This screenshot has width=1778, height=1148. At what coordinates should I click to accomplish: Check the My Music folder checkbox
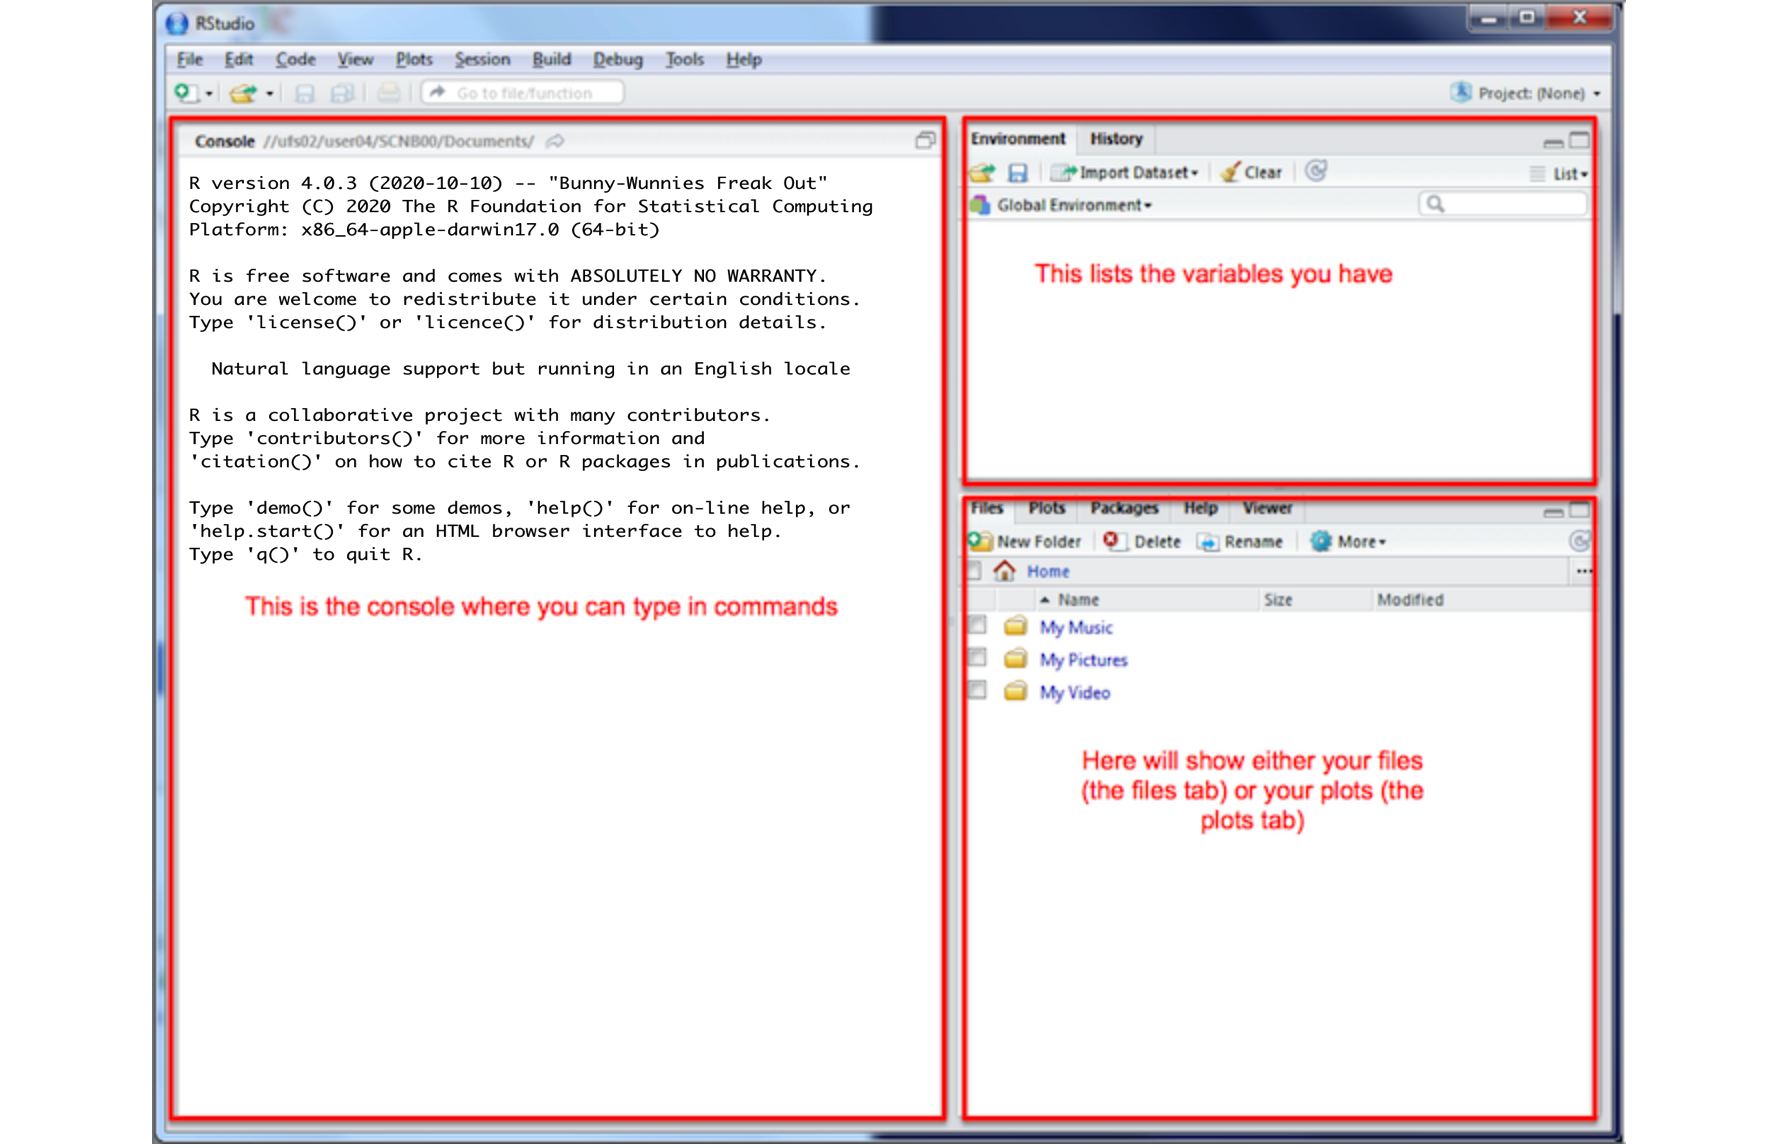977,626
